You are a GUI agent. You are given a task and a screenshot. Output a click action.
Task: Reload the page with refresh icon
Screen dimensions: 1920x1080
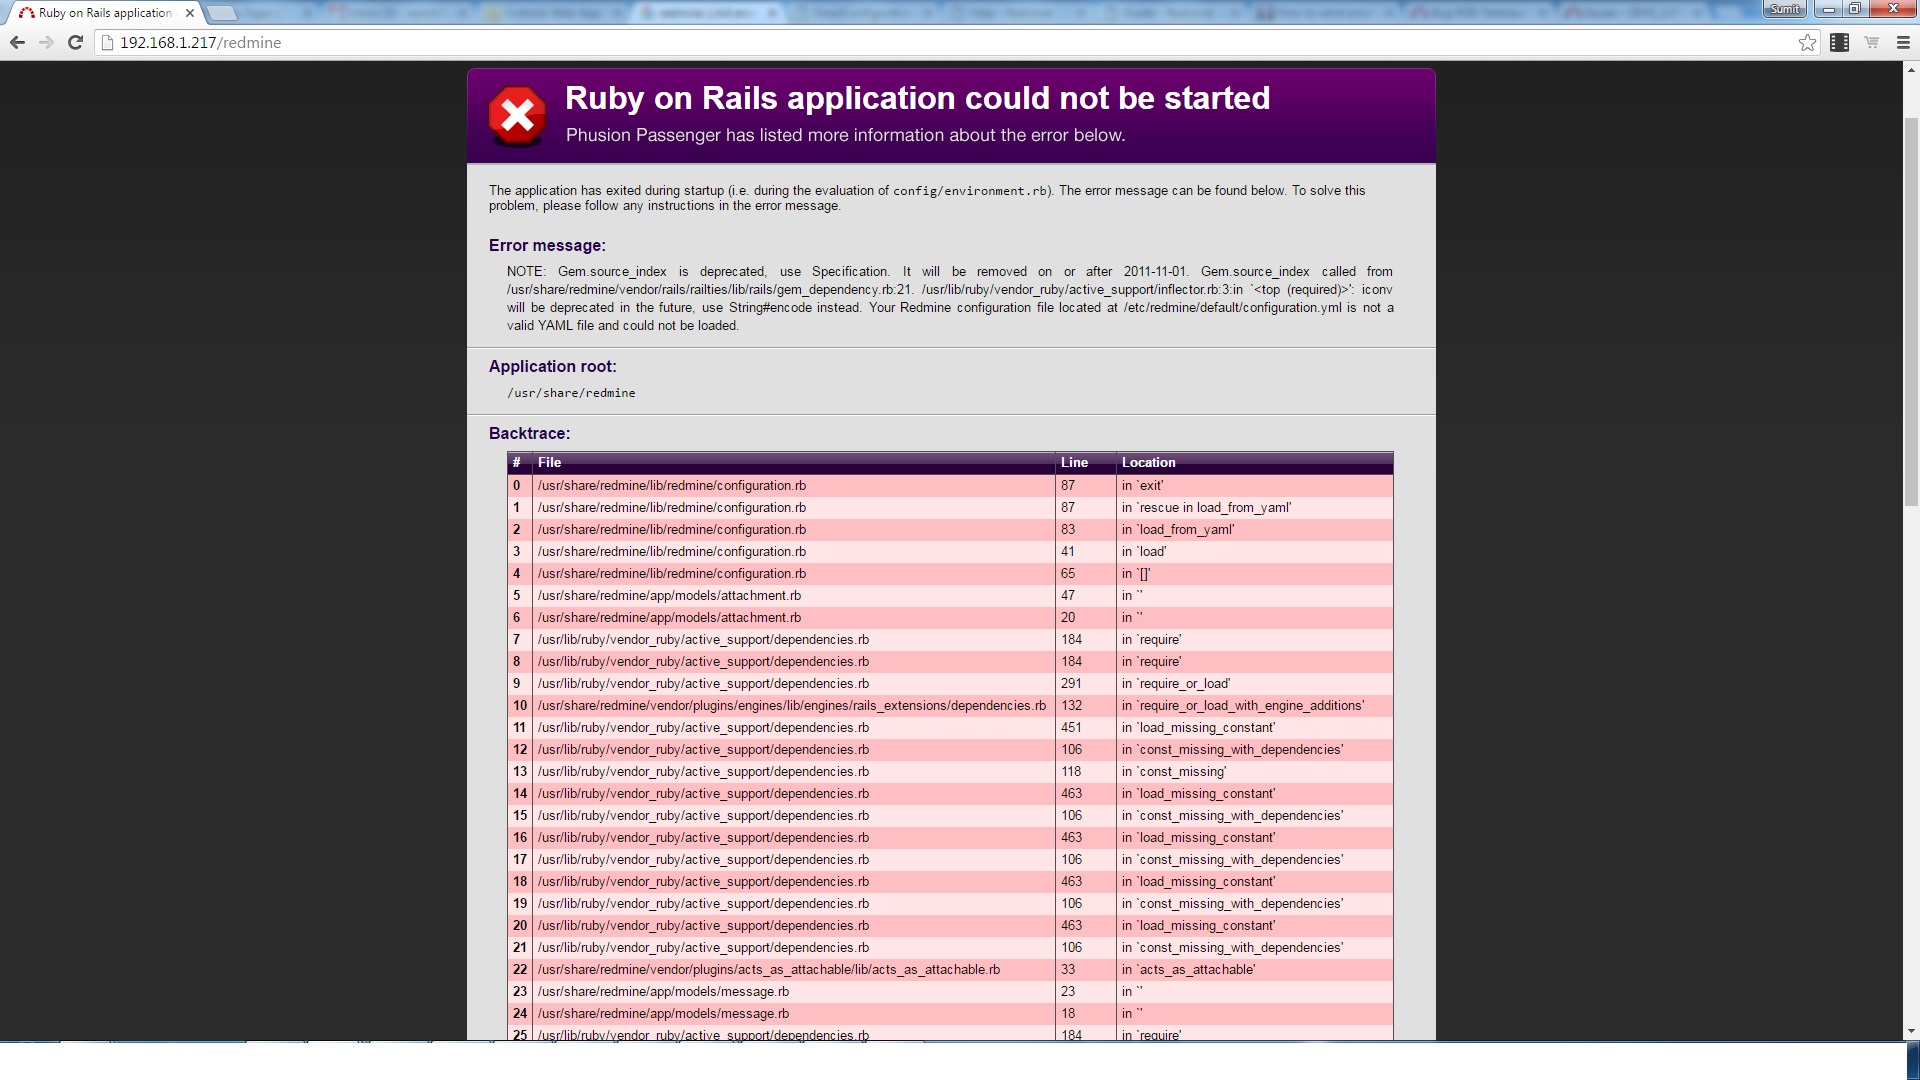coord(75,42)
